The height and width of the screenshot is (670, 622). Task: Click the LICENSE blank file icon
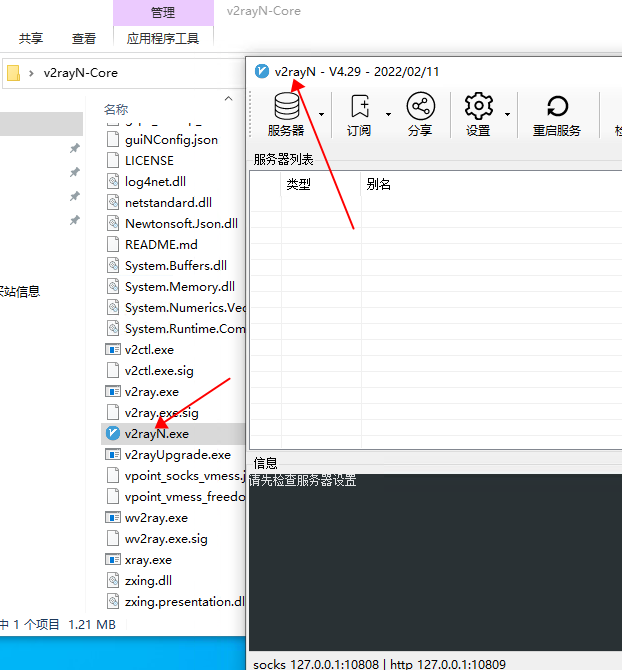click(113, 160)
